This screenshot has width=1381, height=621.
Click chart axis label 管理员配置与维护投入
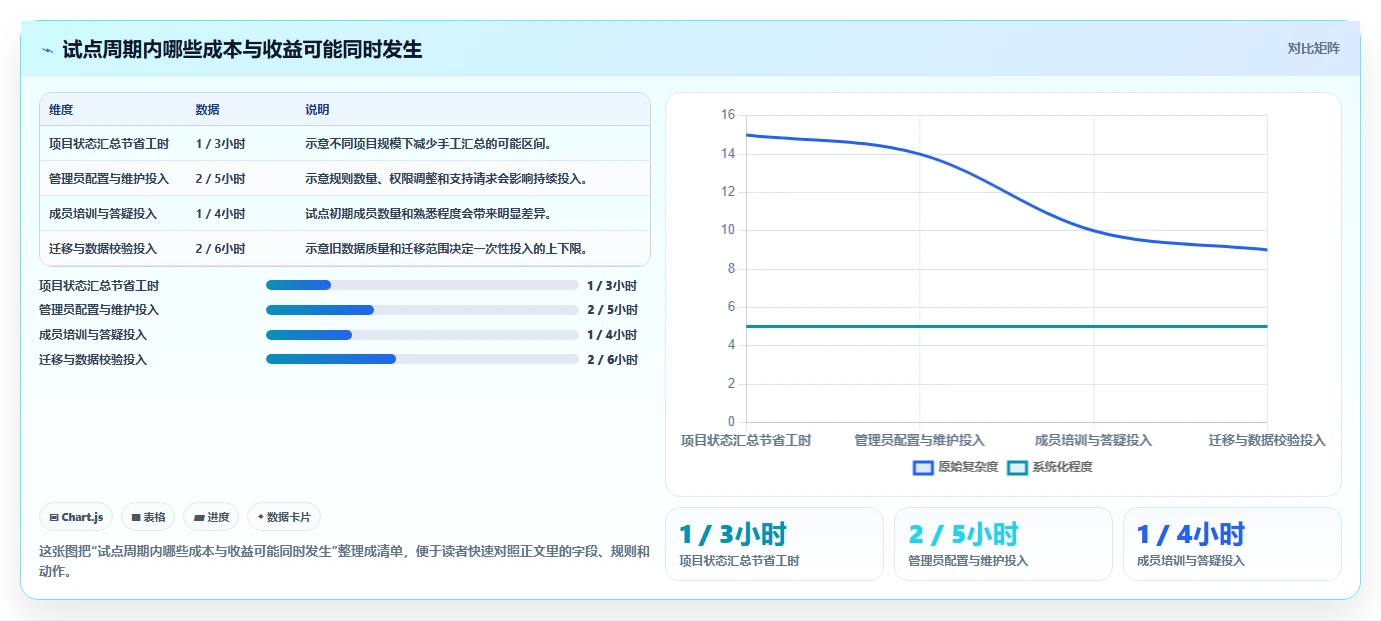920,440
